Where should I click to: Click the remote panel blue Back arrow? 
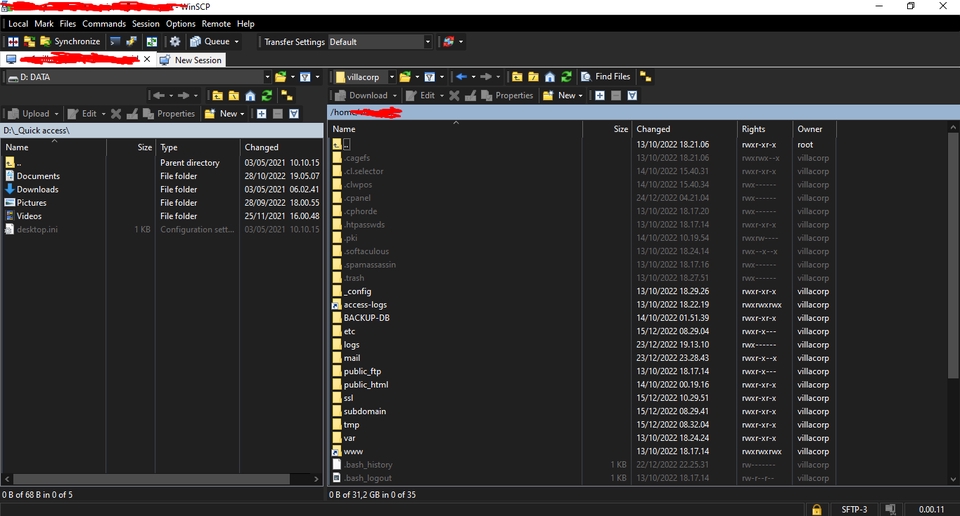(462, 77)
